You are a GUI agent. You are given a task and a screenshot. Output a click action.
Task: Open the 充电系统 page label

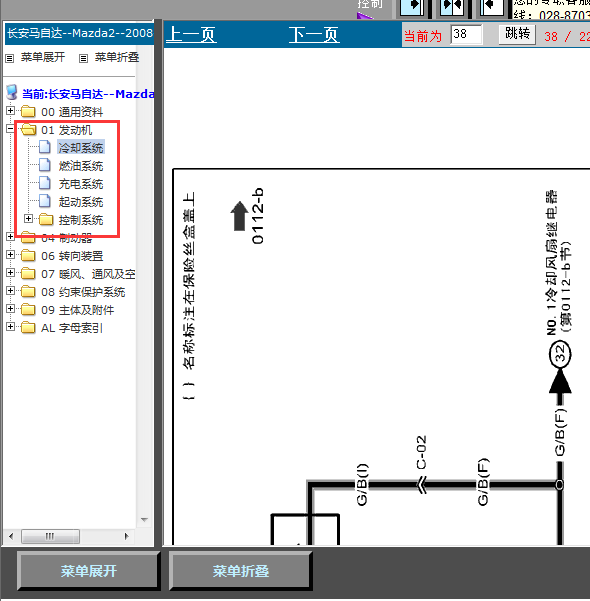click(81, 184)
